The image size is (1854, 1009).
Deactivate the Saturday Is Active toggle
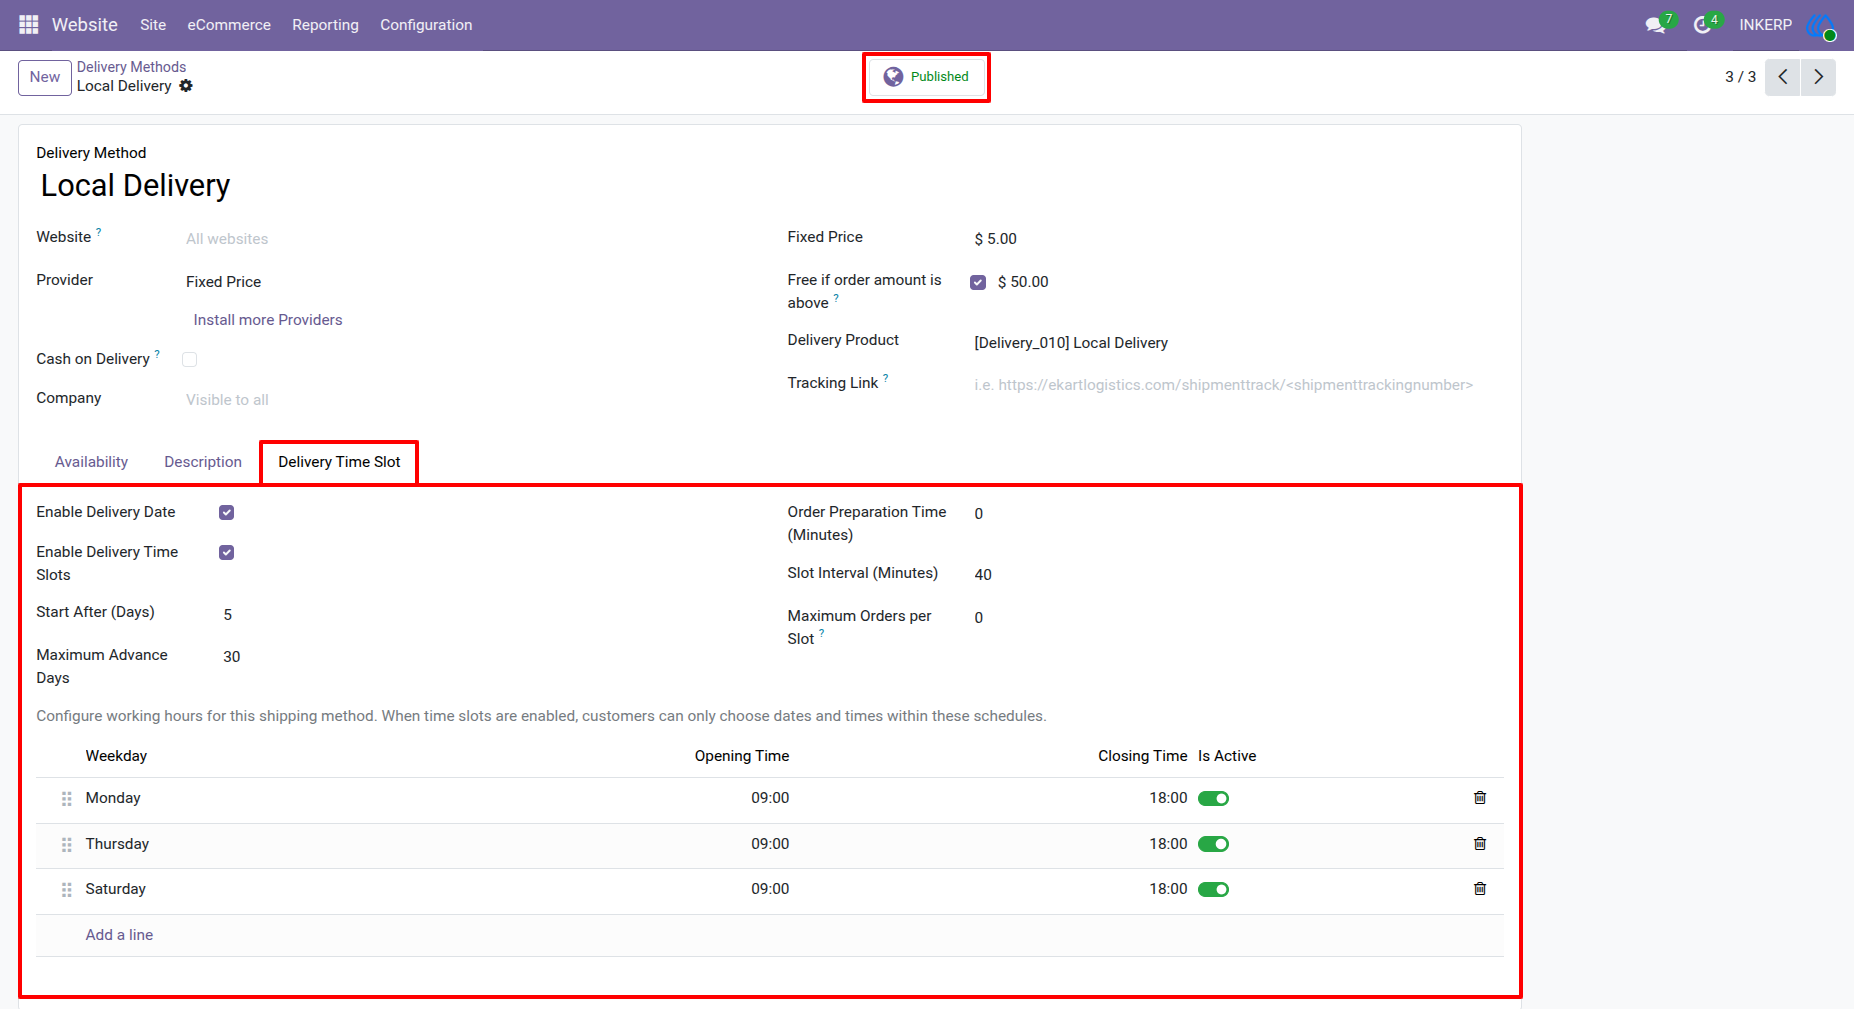pyautogui.click(x=1214, y=890)
